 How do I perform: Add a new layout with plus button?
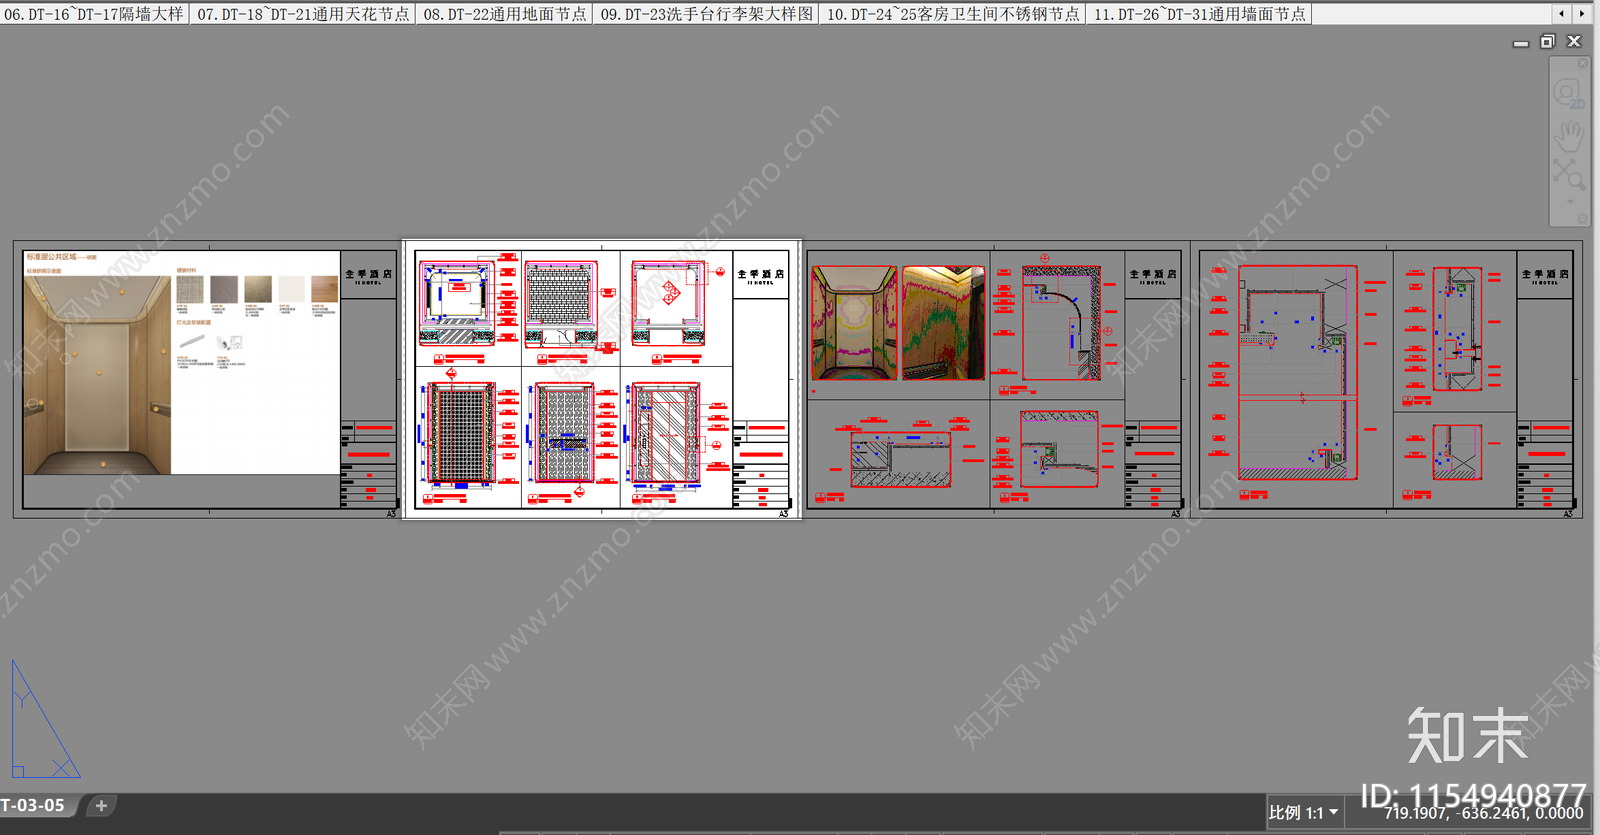101,805
